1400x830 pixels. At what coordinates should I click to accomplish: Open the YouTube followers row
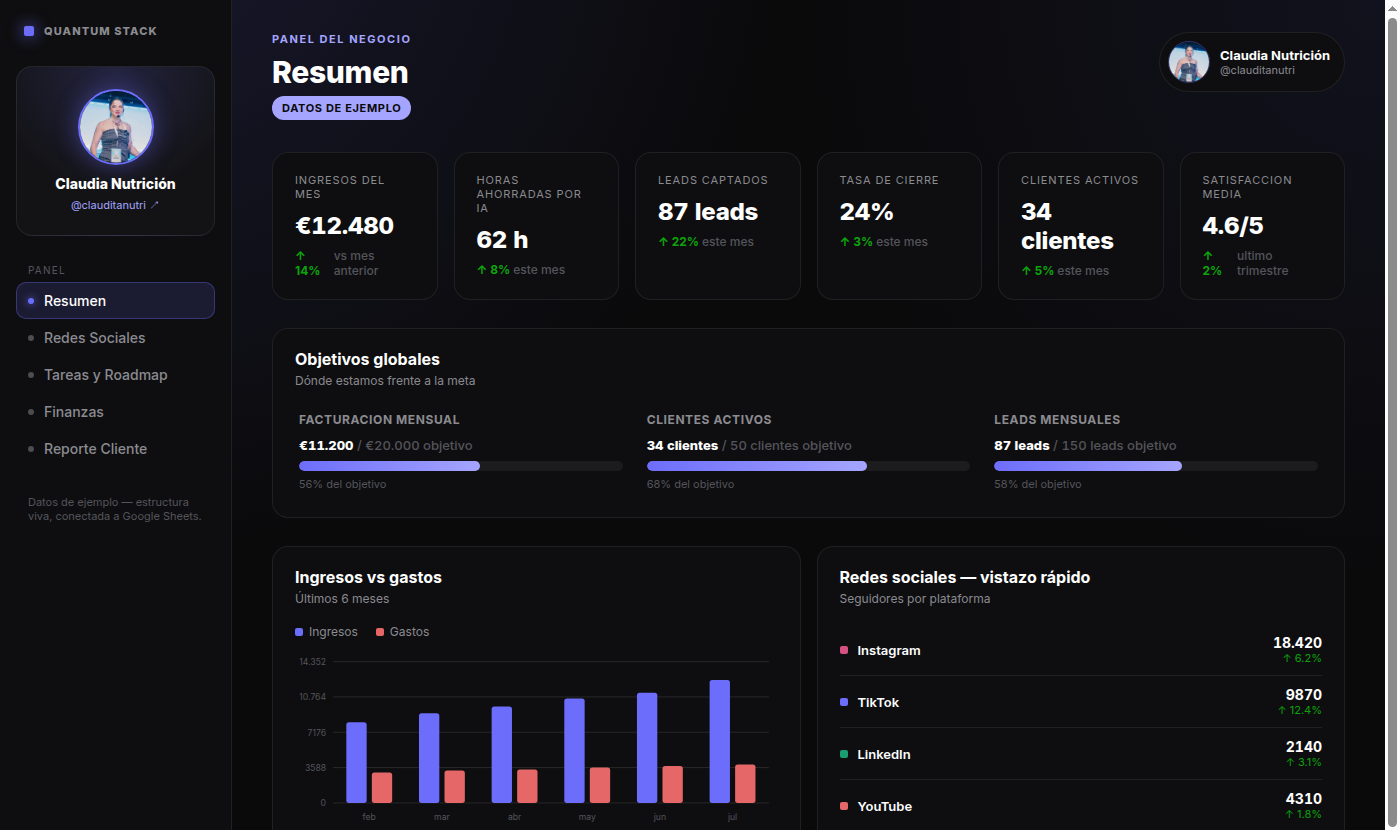click(1081, 806)
